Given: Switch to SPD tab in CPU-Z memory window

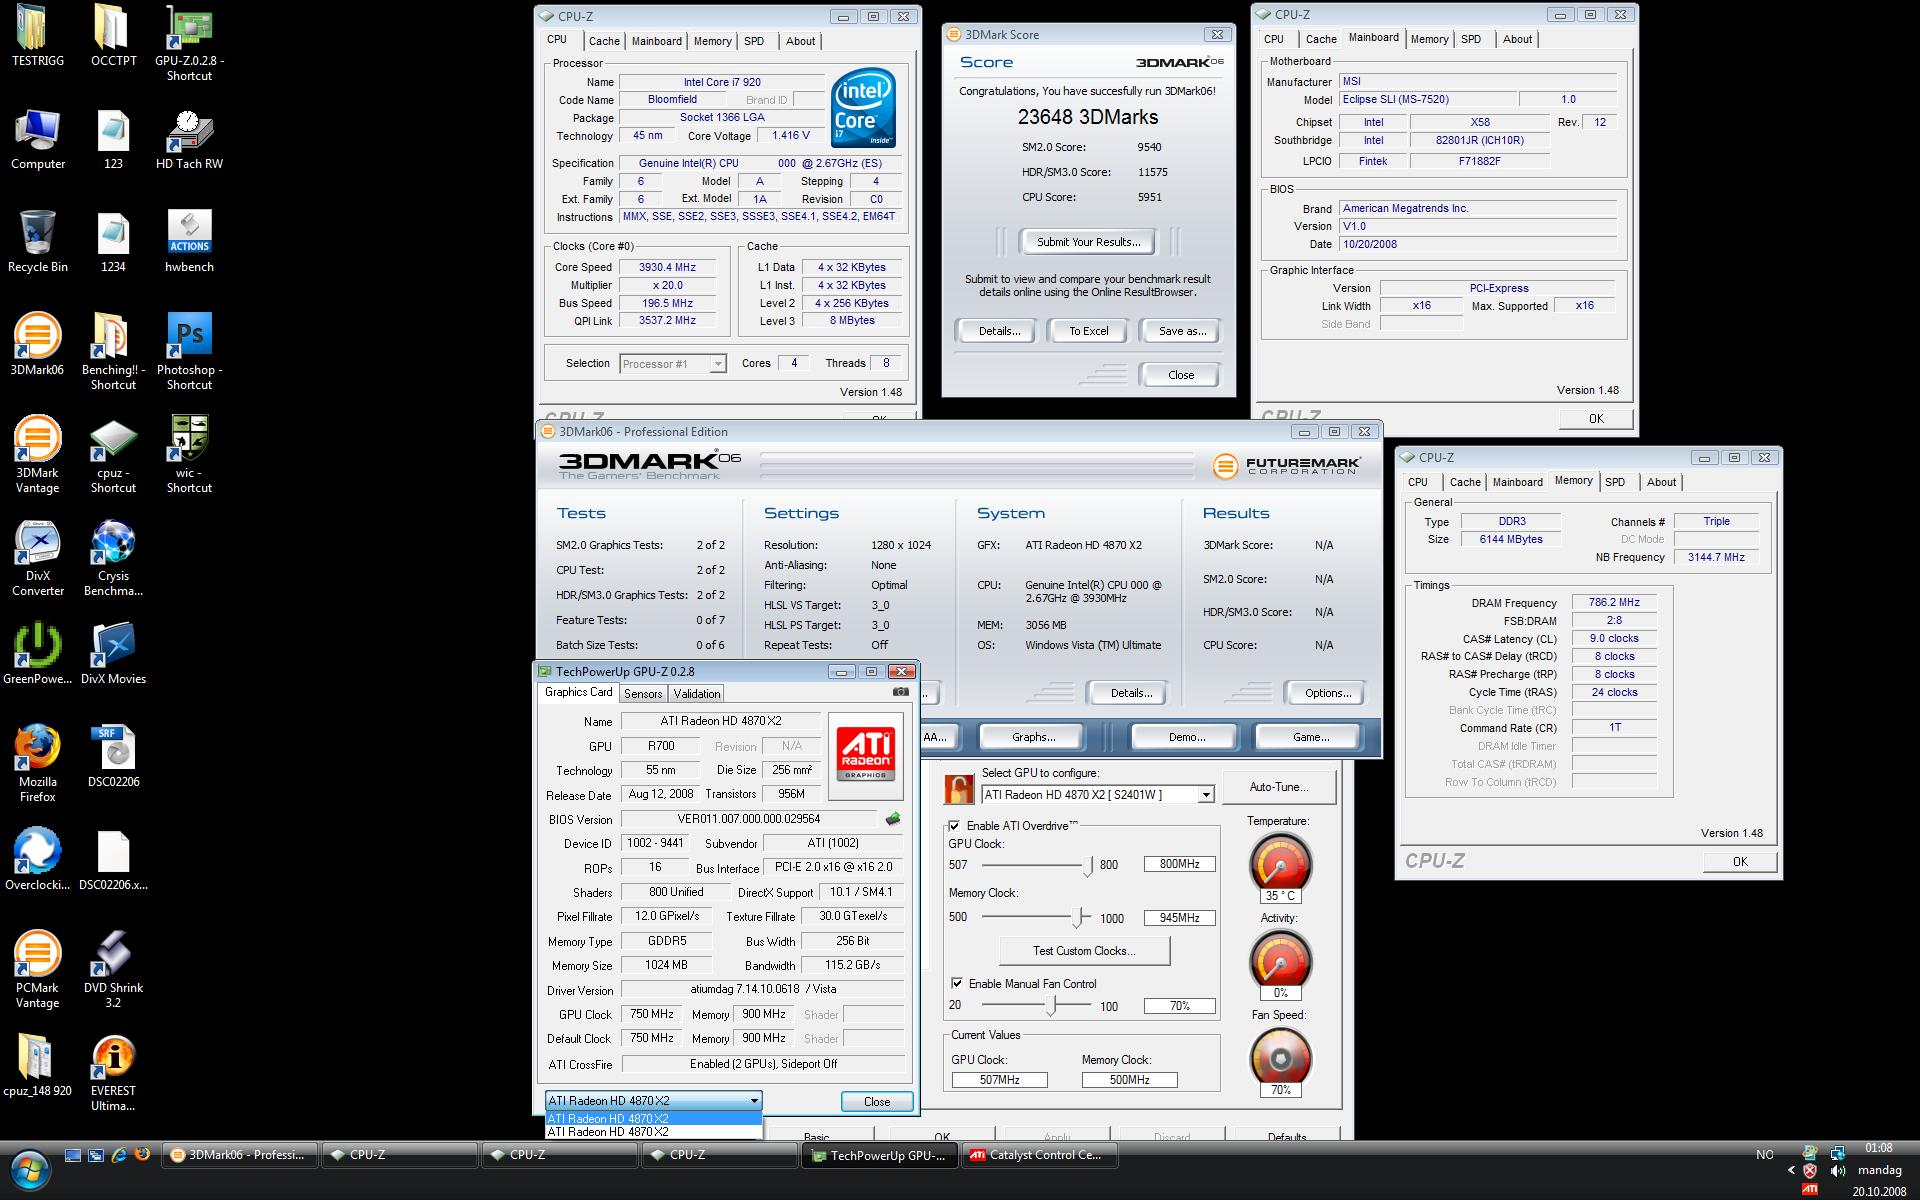Looking at the screenshot, I should [x=1615, y=482].
